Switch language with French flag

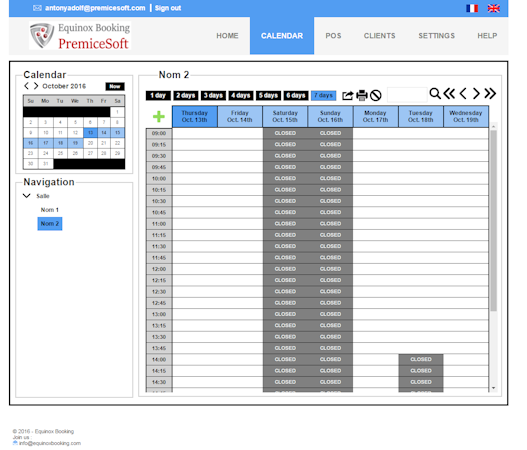472,8
